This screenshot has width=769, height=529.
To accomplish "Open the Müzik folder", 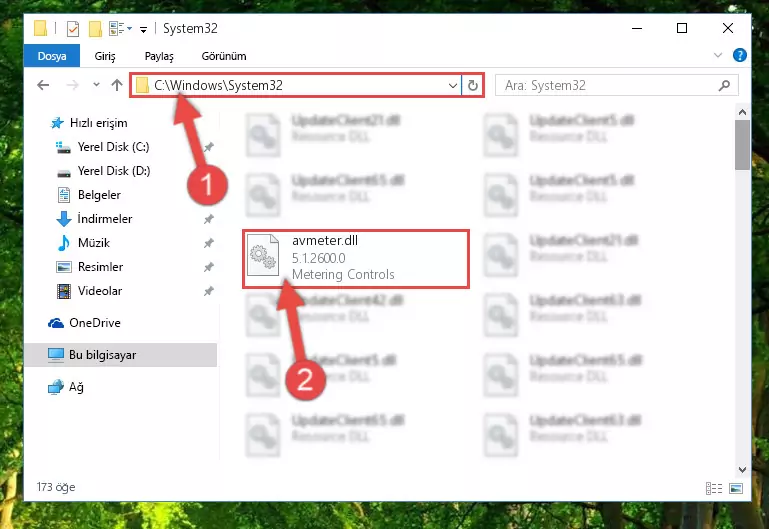I will (94, 243).
